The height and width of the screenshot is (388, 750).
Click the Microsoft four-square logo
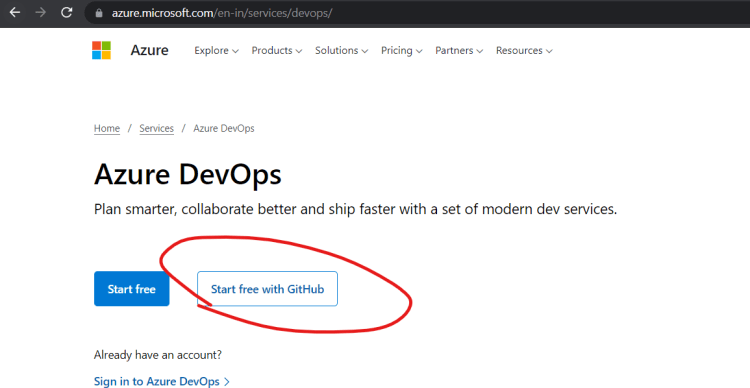[101, 50]
